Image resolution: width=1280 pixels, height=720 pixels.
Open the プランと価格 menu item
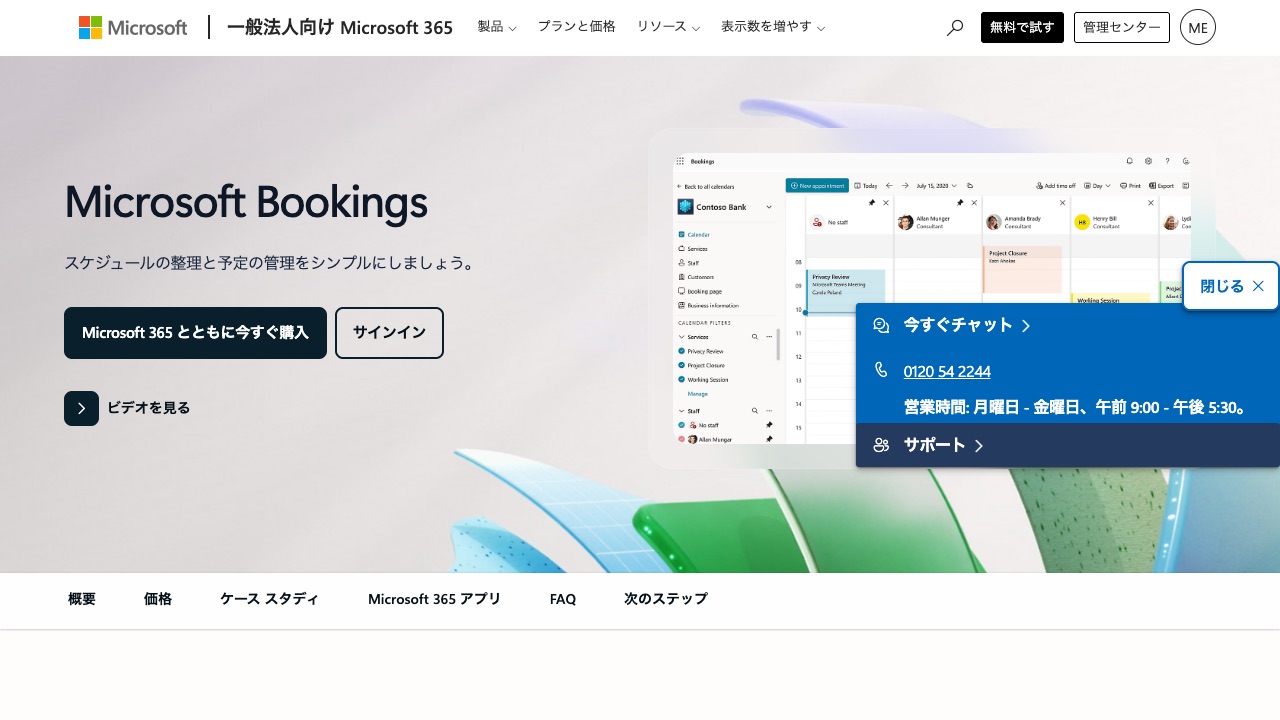(576, 27)
